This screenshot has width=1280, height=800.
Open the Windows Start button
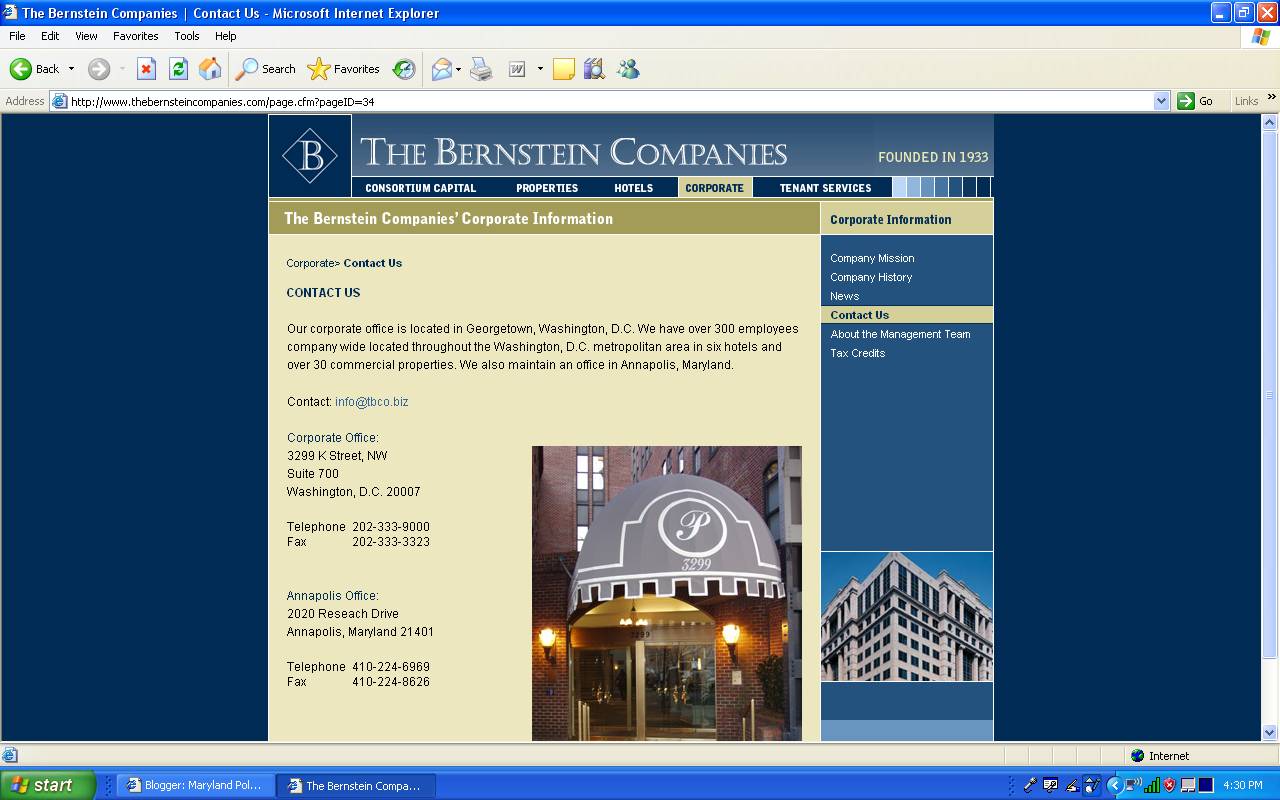[x=48, y=785]
